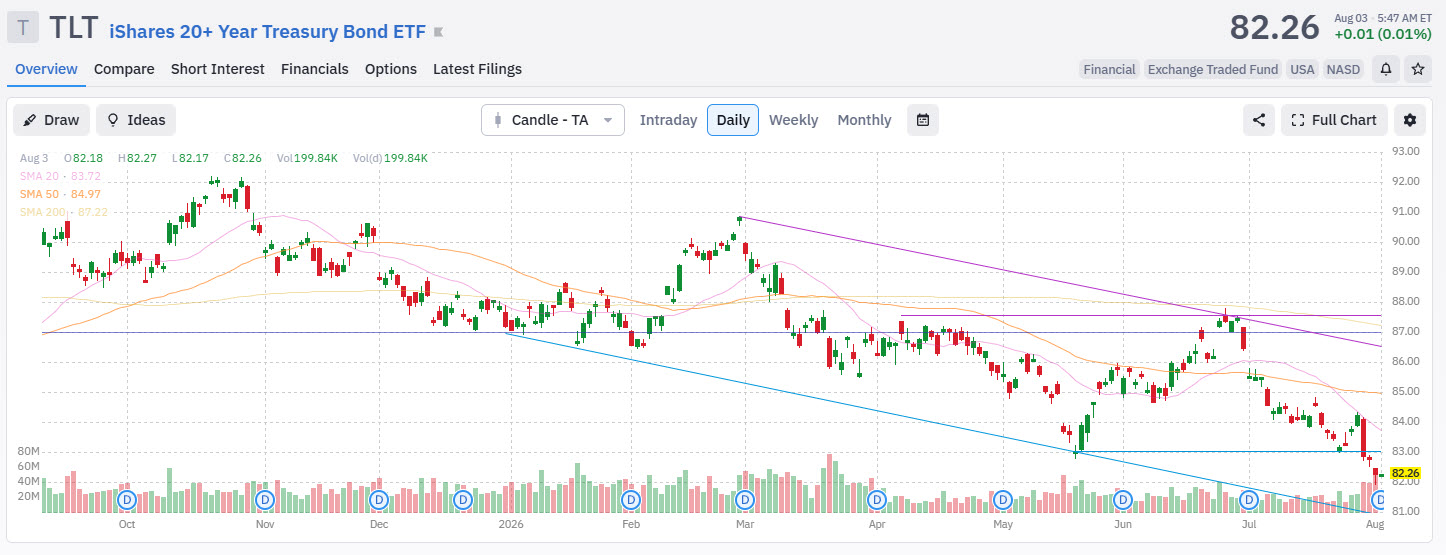The height and width of the screenshot is (555, 1446).
Task: Click the SMA 200 indicator label
Action: click(63, 212)
